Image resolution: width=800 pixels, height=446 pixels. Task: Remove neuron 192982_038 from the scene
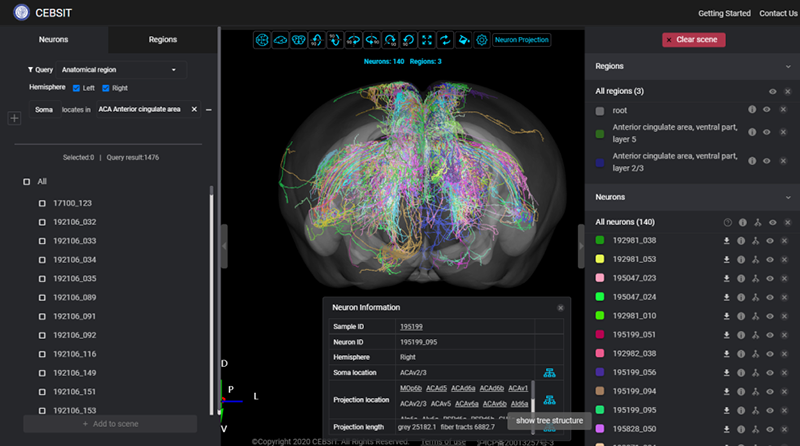point(786,354)
